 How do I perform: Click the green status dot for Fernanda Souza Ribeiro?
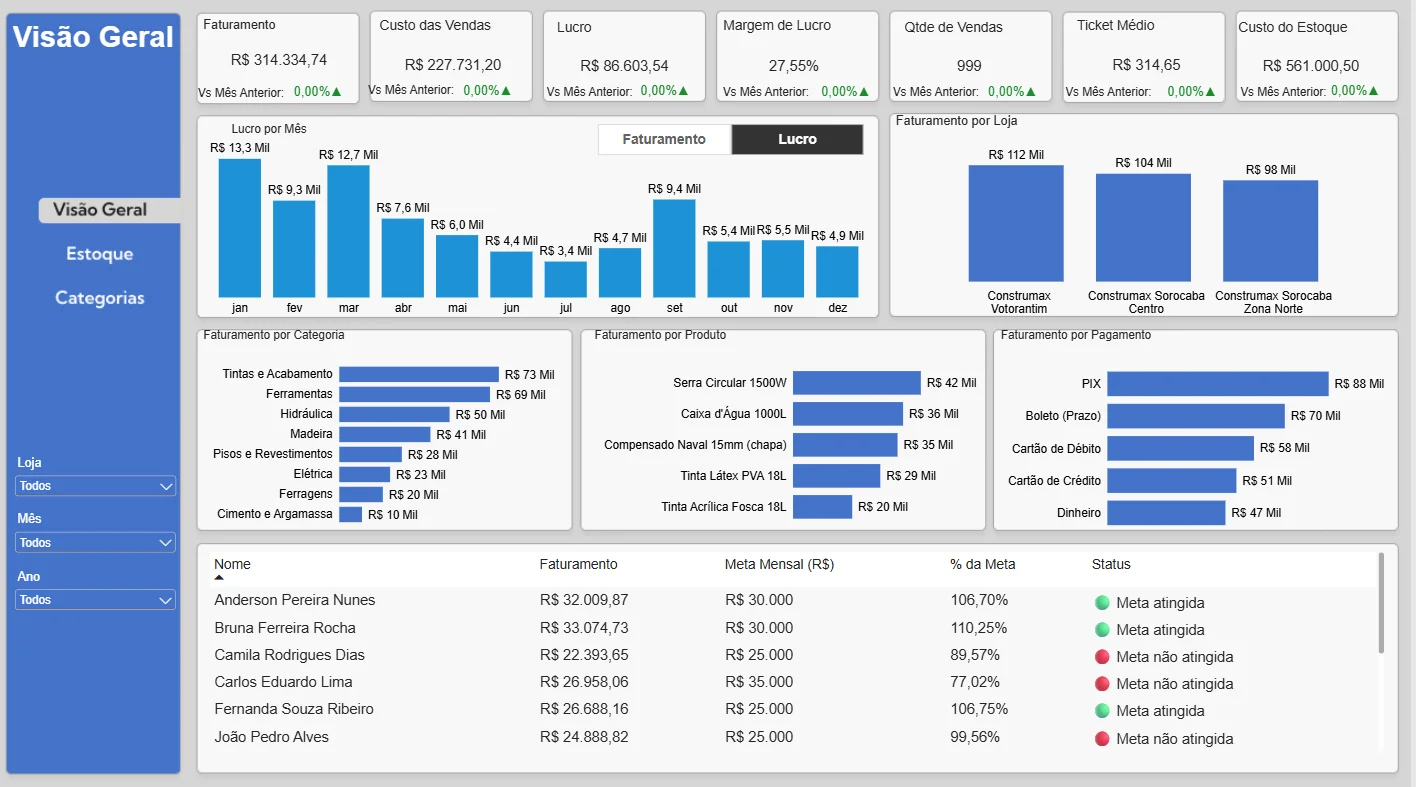[x=1102, y=711]
